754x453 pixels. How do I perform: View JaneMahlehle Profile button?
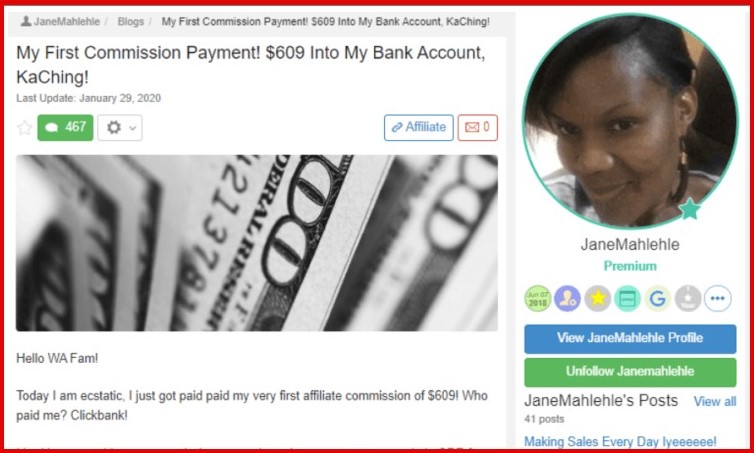[630, 339]
